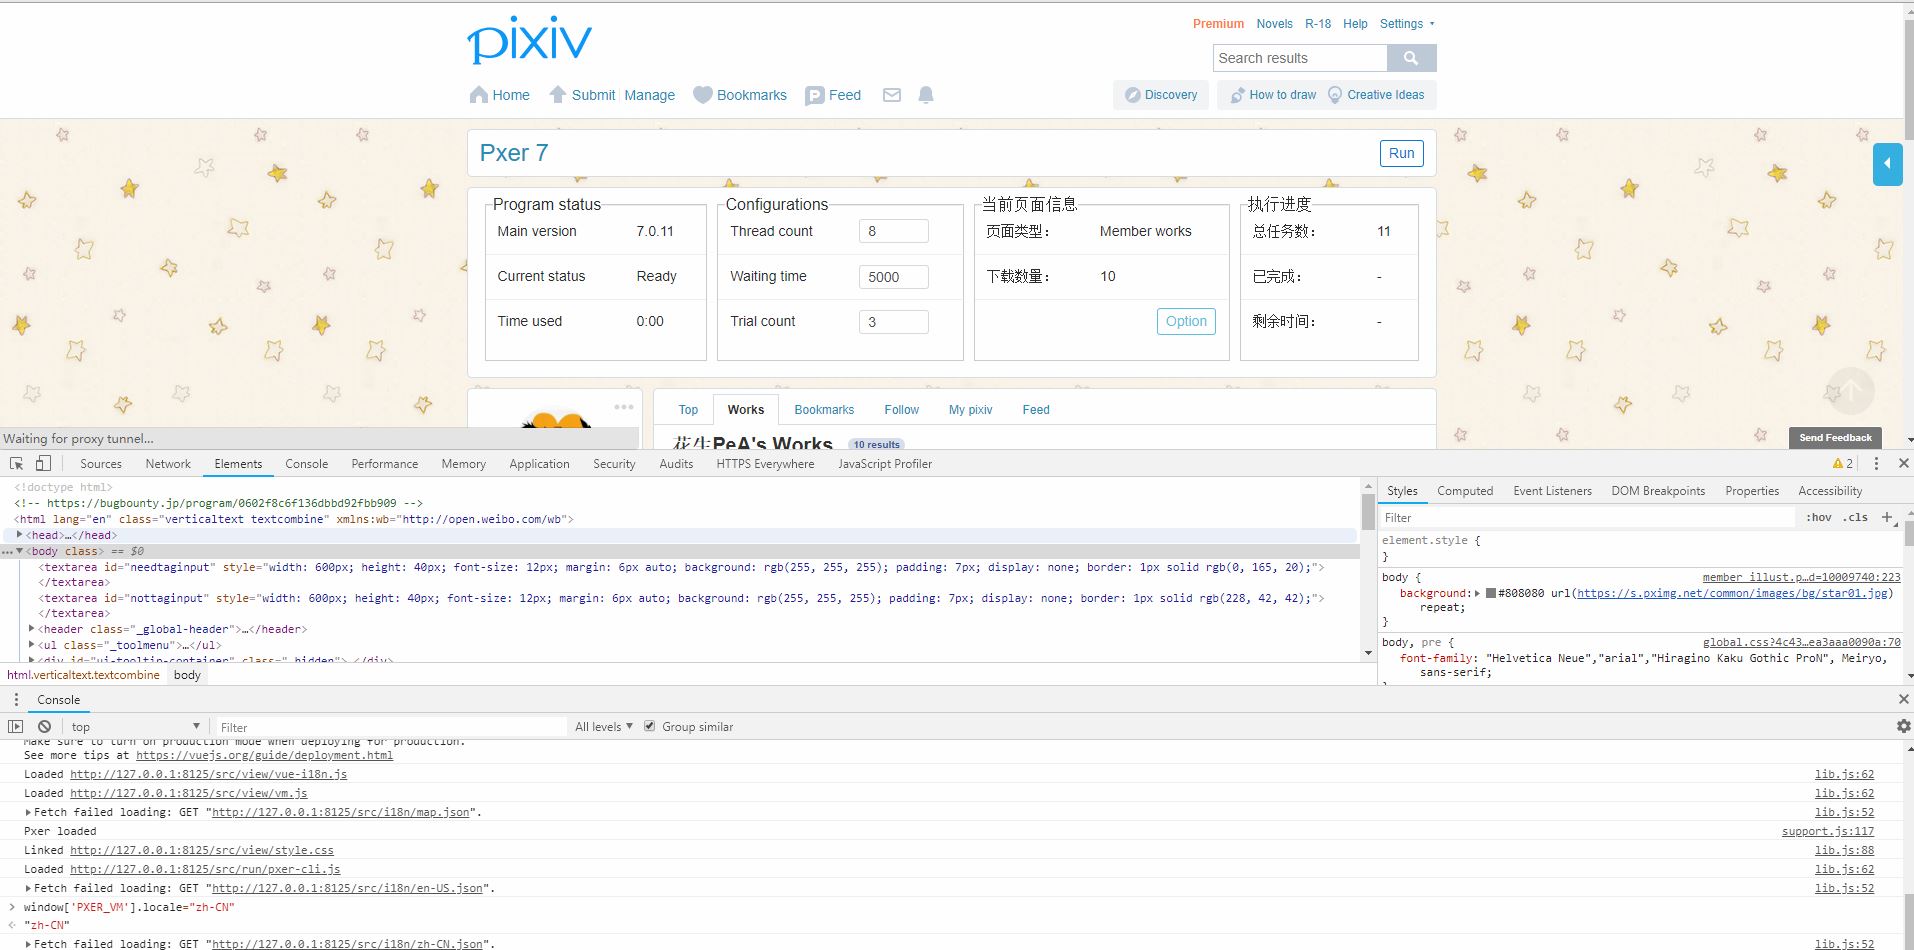Open console settings gear
The image size is (1914, 950).
tap(1903, 726)
